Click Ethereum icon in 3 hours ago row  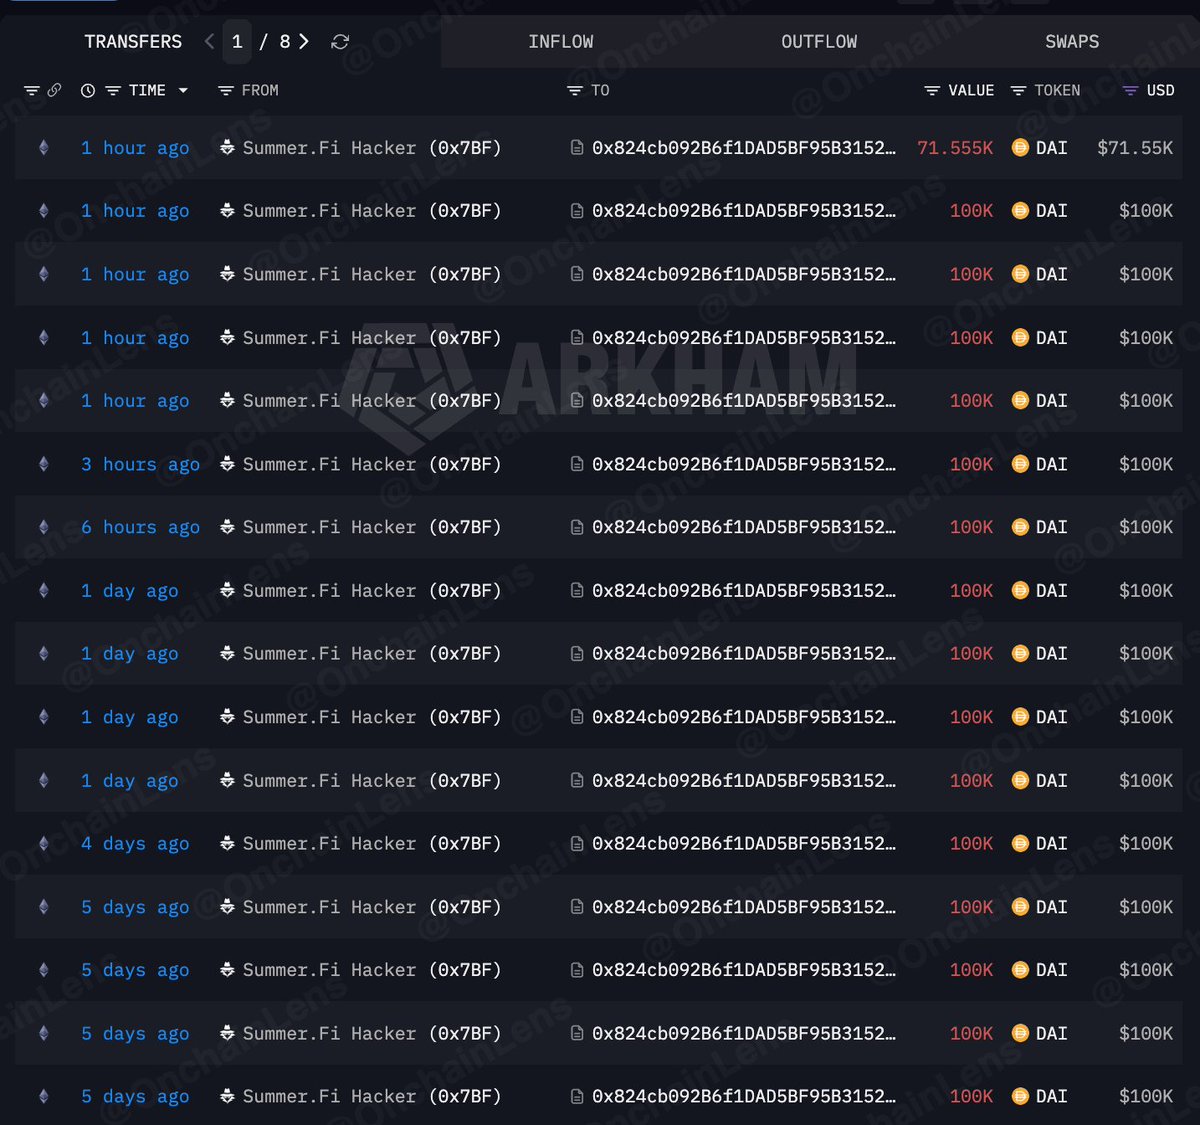click(x=43, y=464)
